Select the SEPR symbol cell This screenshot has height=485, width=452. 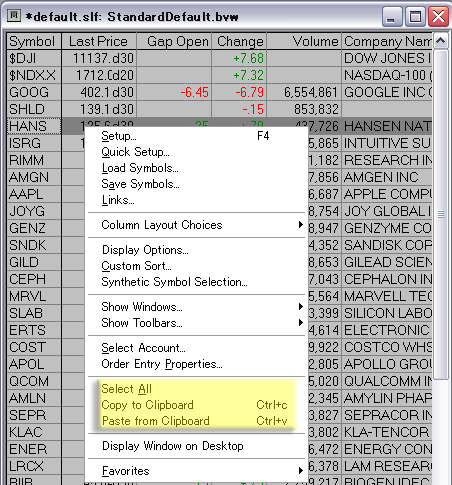click(34, 416)
